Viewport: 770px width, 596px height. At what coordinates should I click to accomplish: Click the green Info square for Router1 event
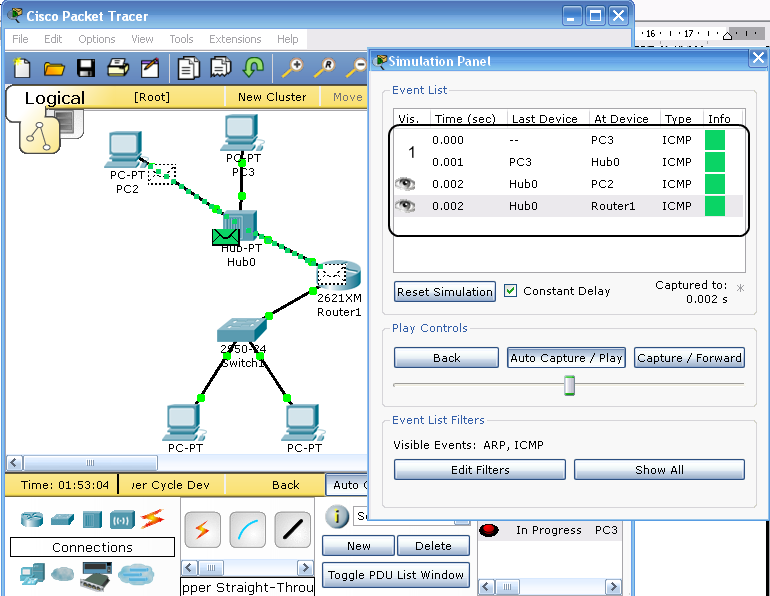(715, 206)
